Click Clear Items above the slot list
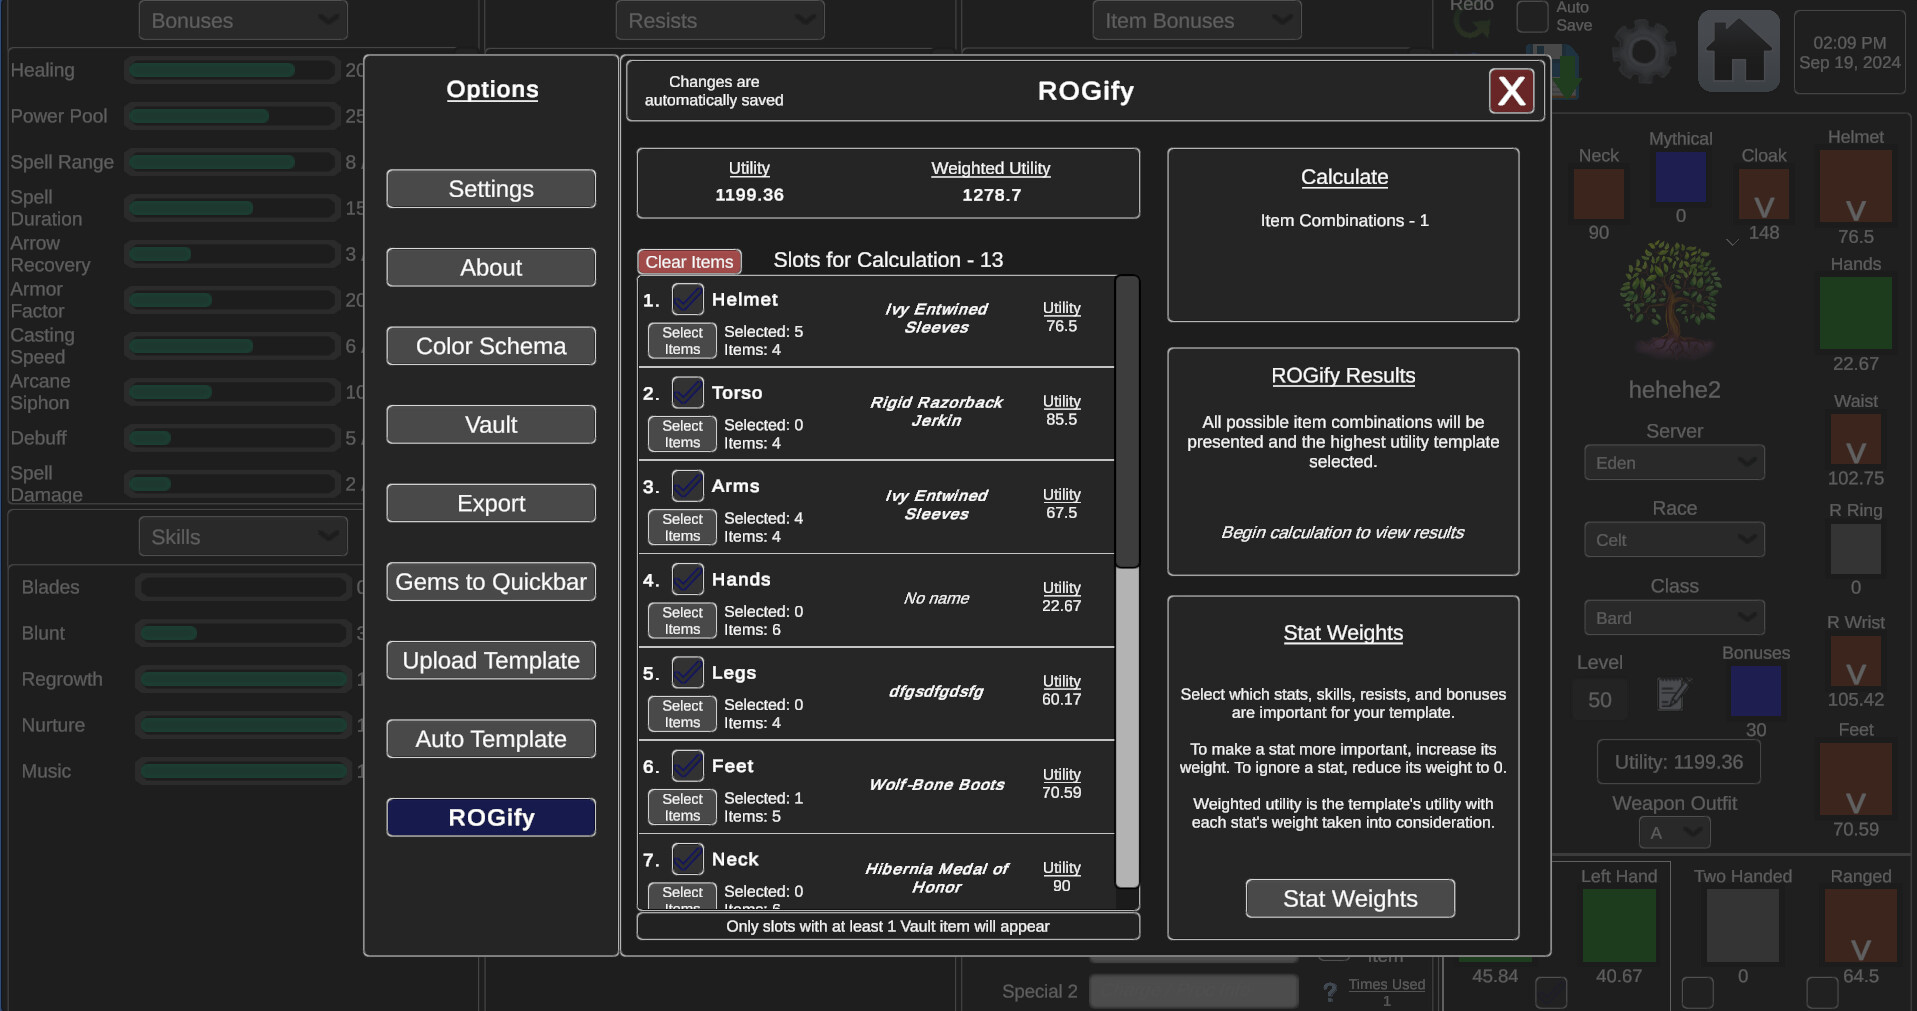 pyautogui.click(x=689, y=261)
